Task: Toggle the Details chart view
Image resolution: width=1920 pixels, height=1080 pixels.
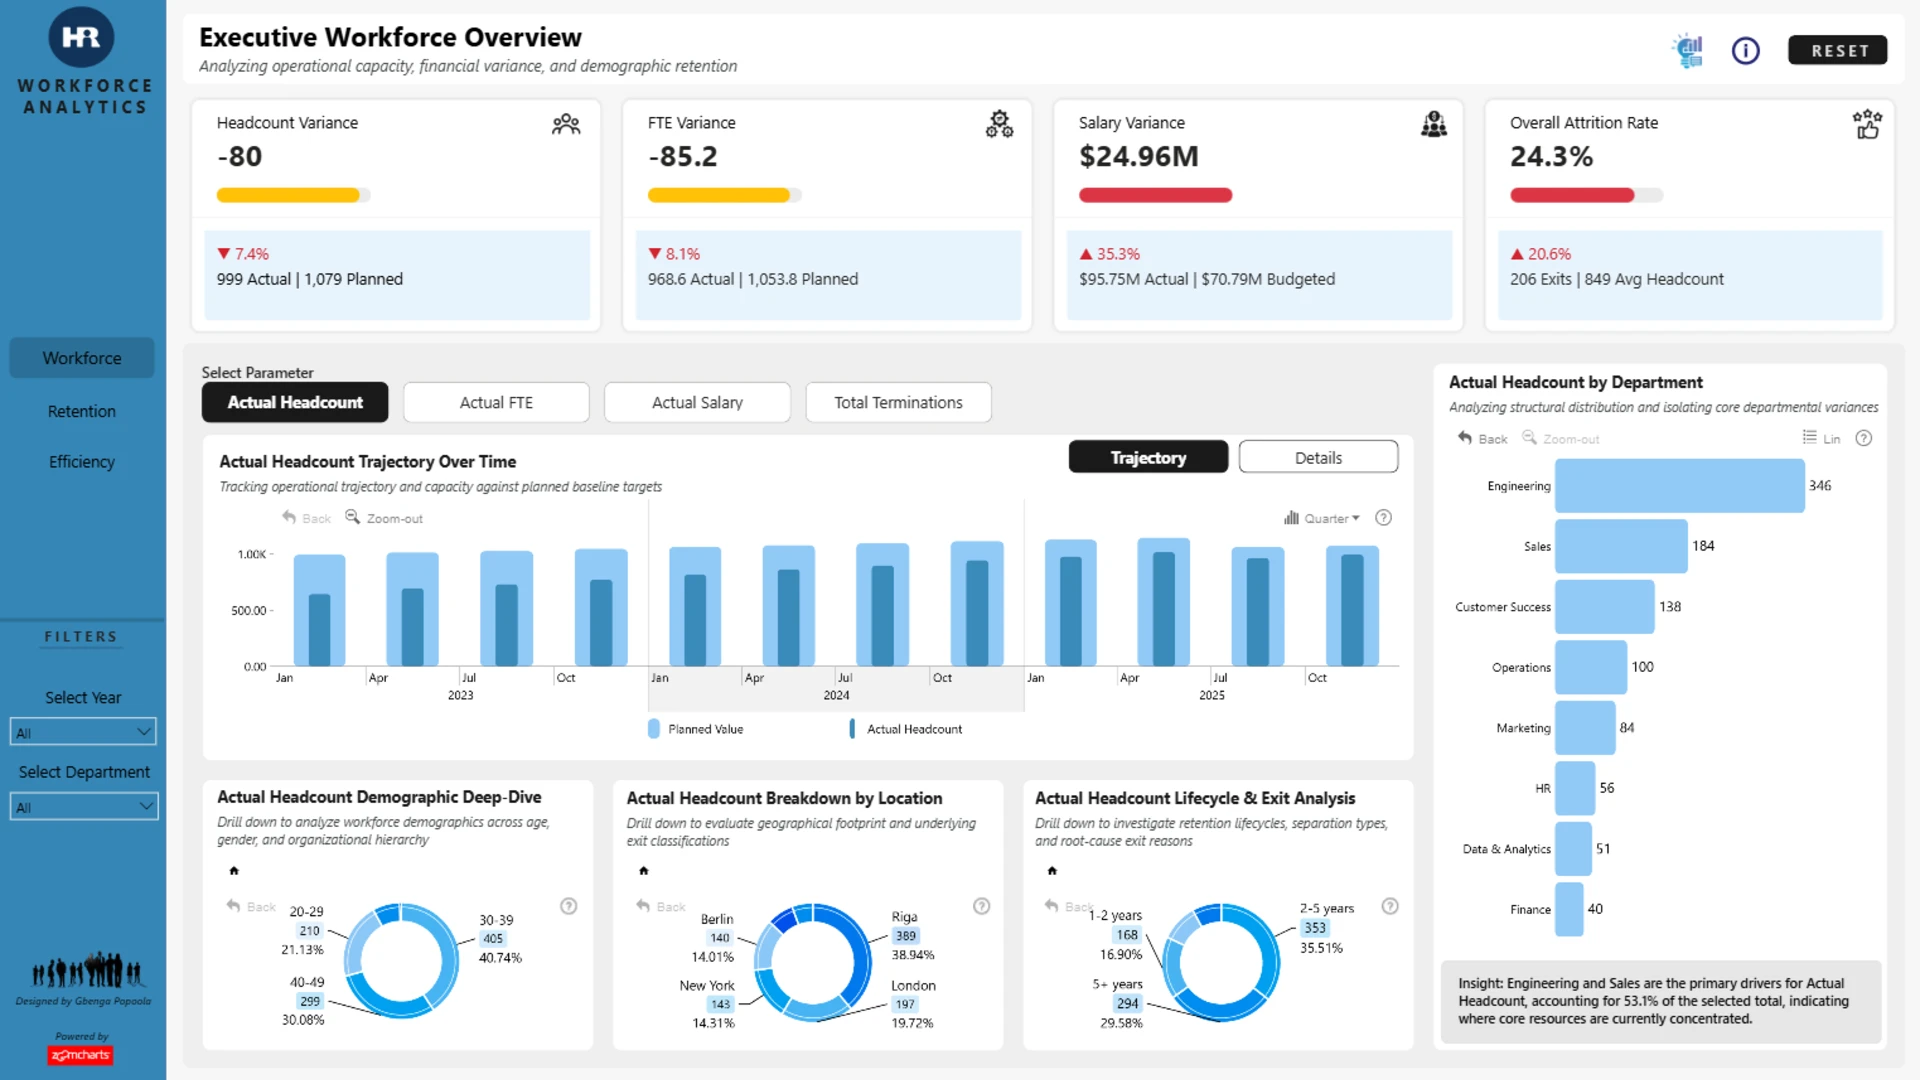Action: [1318, 457]
